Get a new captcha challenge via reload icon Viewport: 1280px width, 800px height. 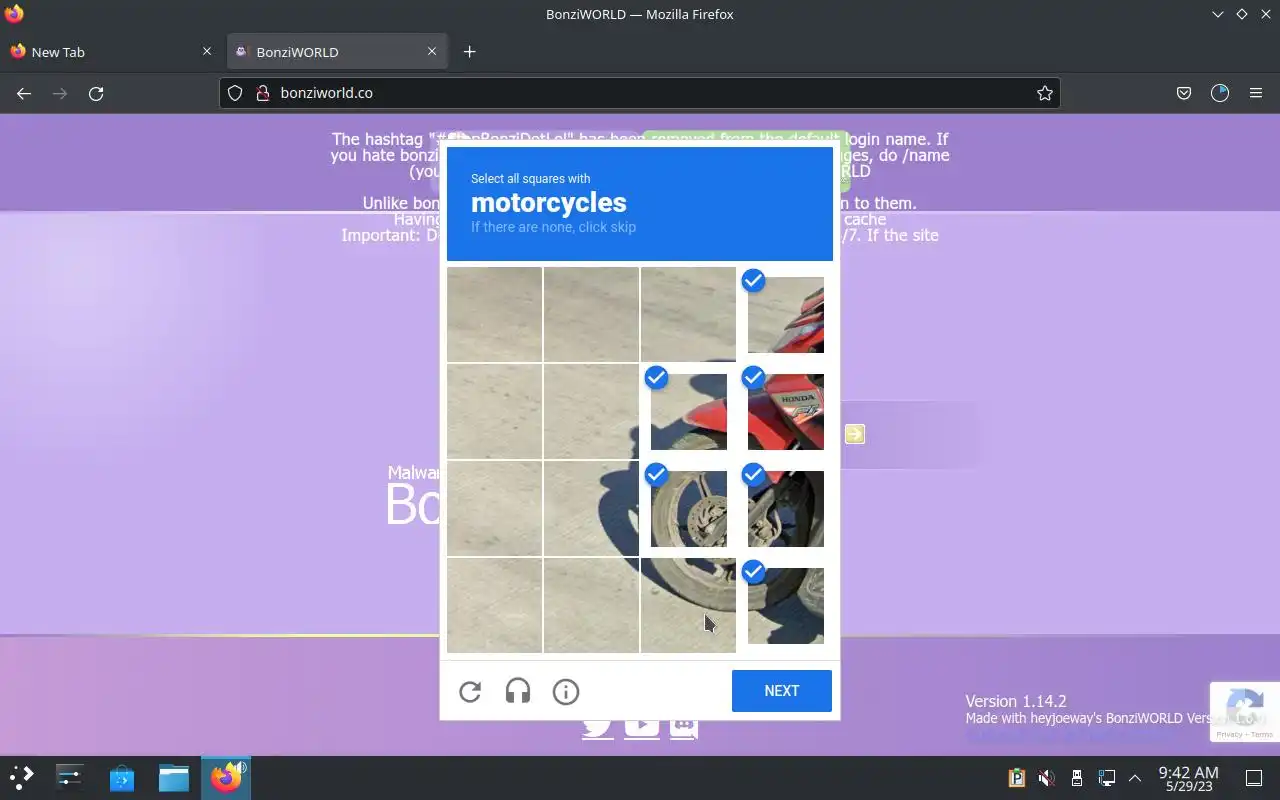tap(470, 691)
